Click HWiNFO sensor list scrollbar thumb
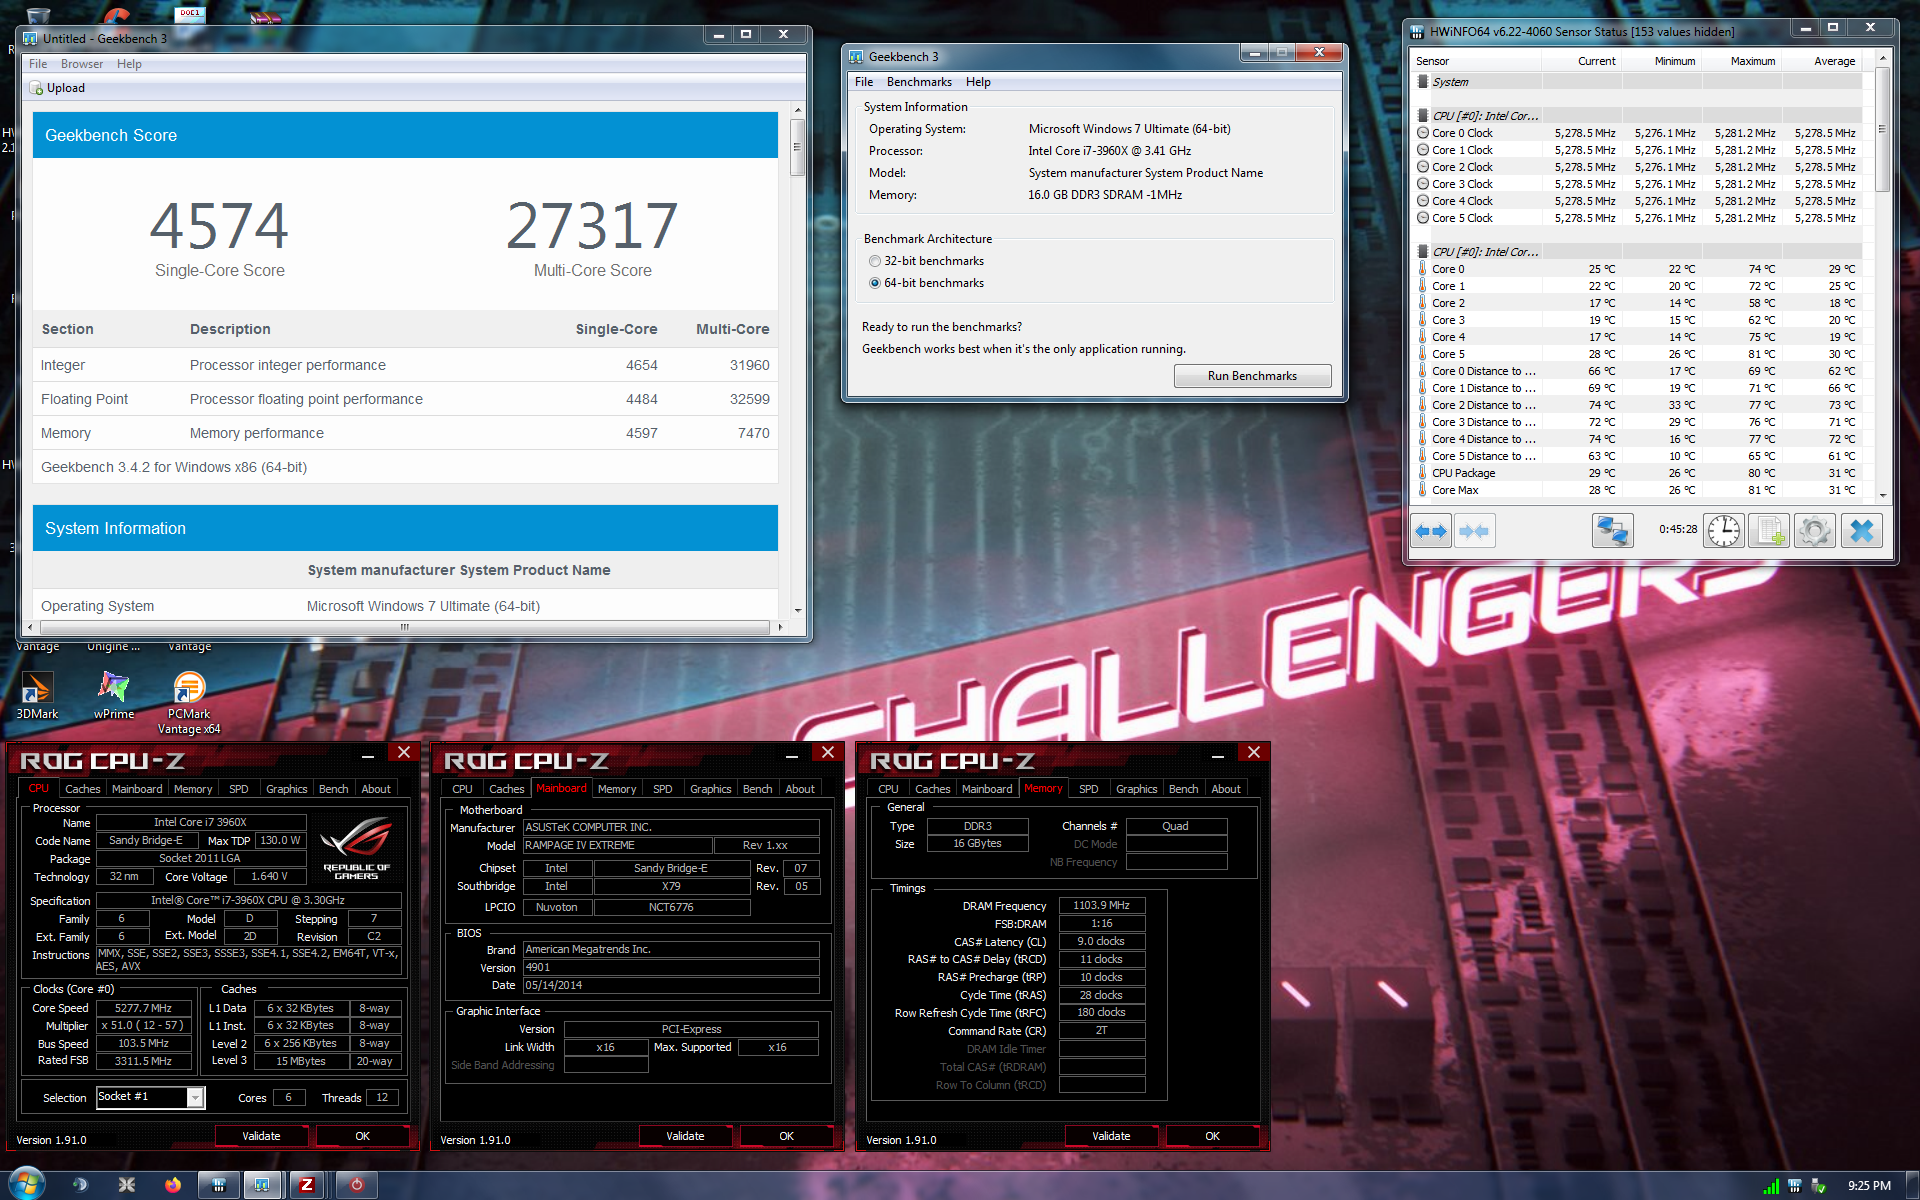 pos(1882,129)
